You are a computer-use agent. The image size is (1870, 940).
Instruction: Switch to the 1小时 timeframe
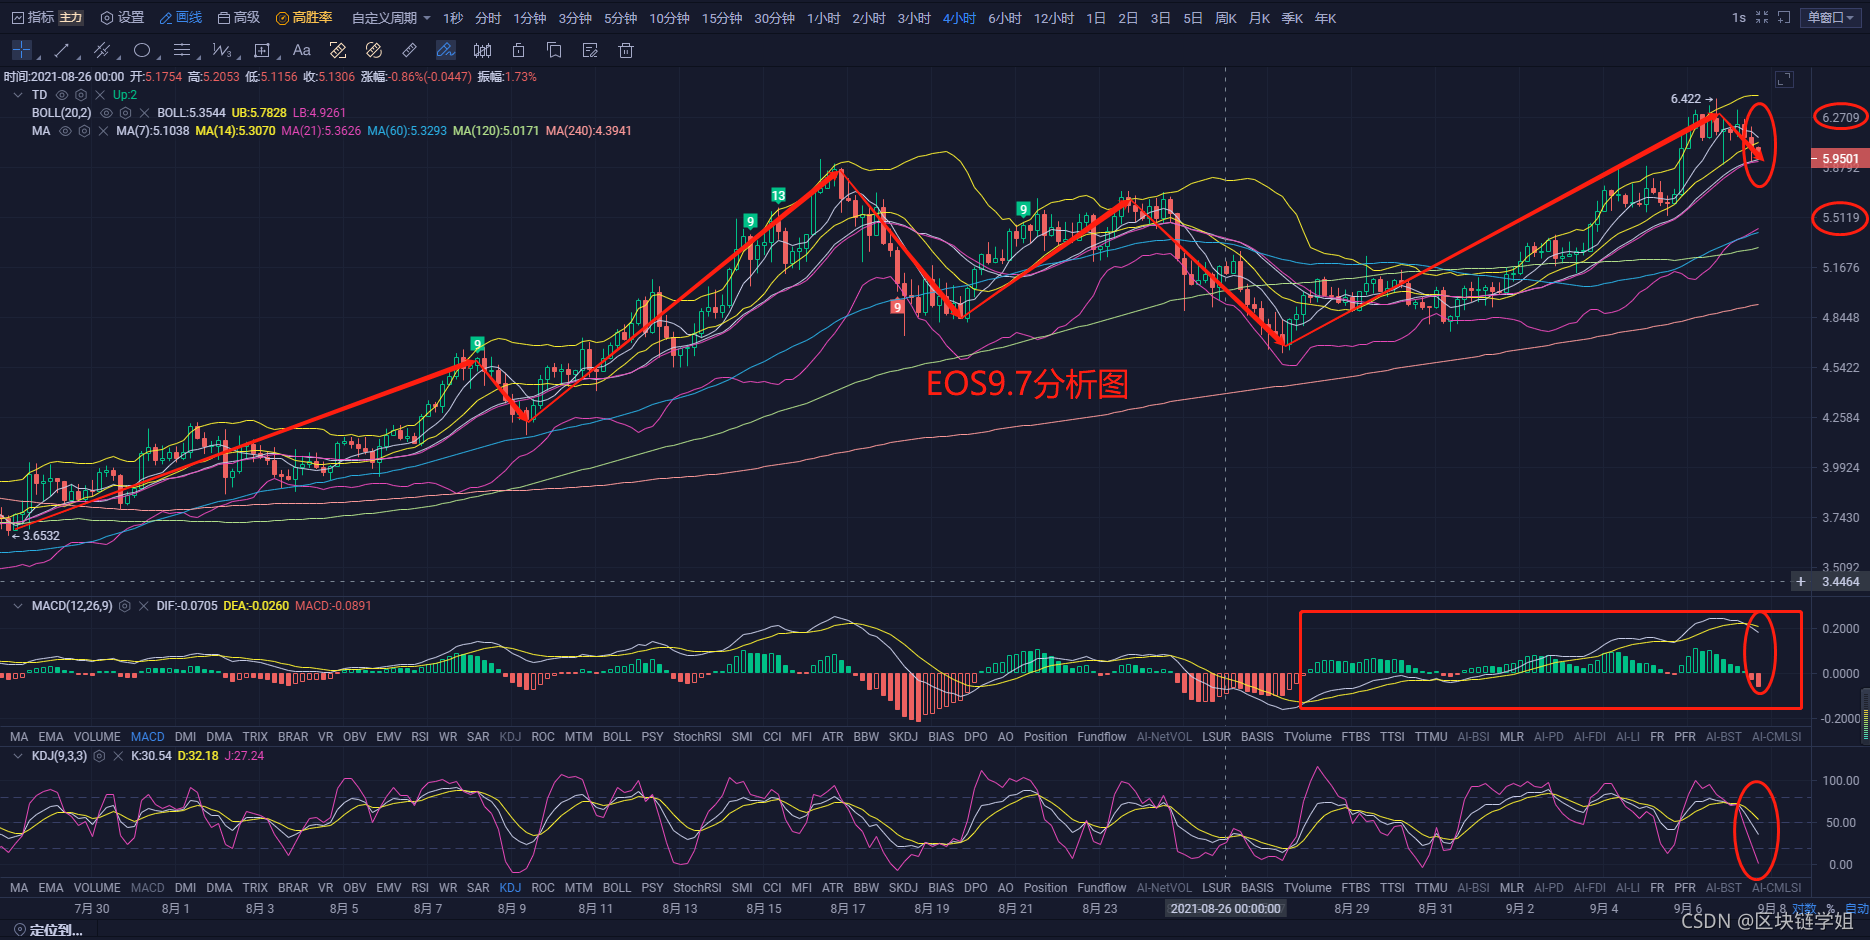tap(823, 18)
